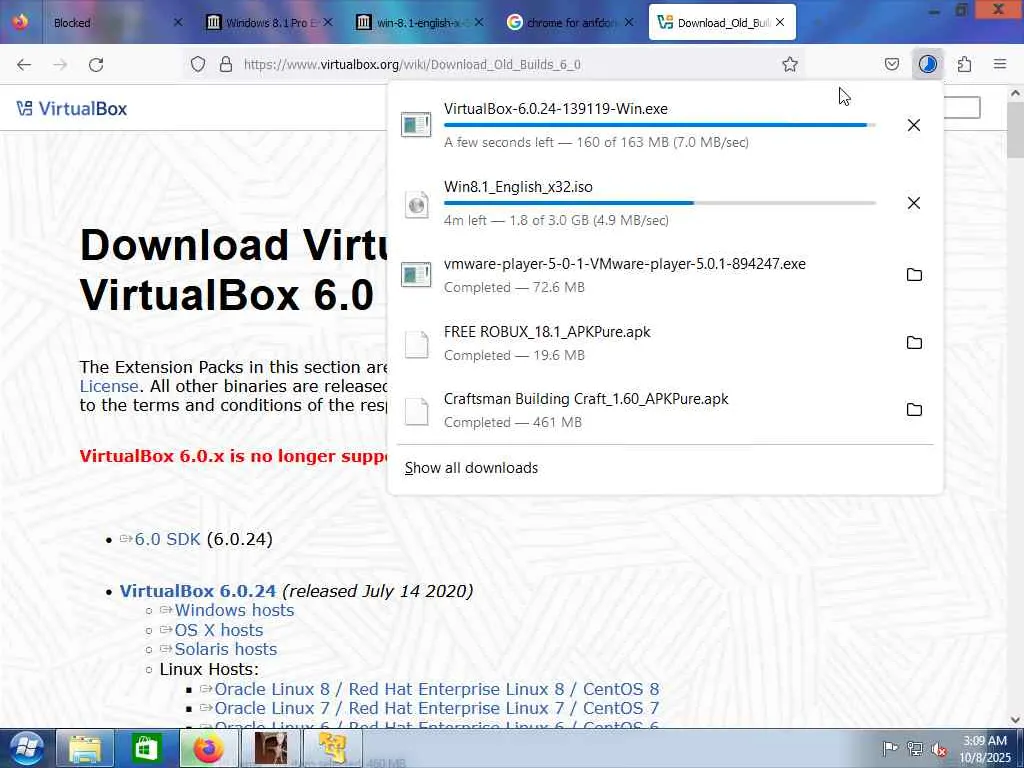Click the Win8.1 ISO download progress bar
Screen dimensions: 1024x768
click(660, 203)
